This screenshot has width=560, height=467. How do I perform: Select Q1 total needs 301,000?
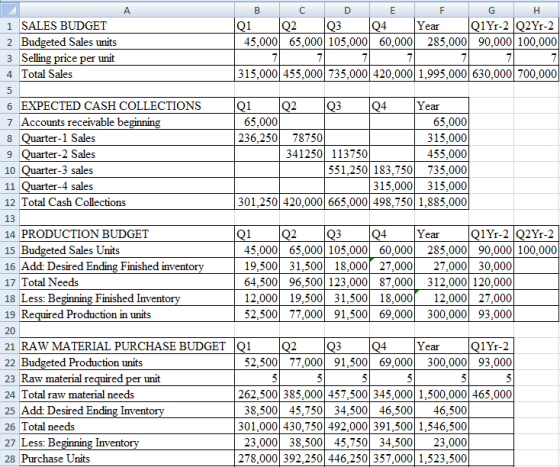pos(257,426)
